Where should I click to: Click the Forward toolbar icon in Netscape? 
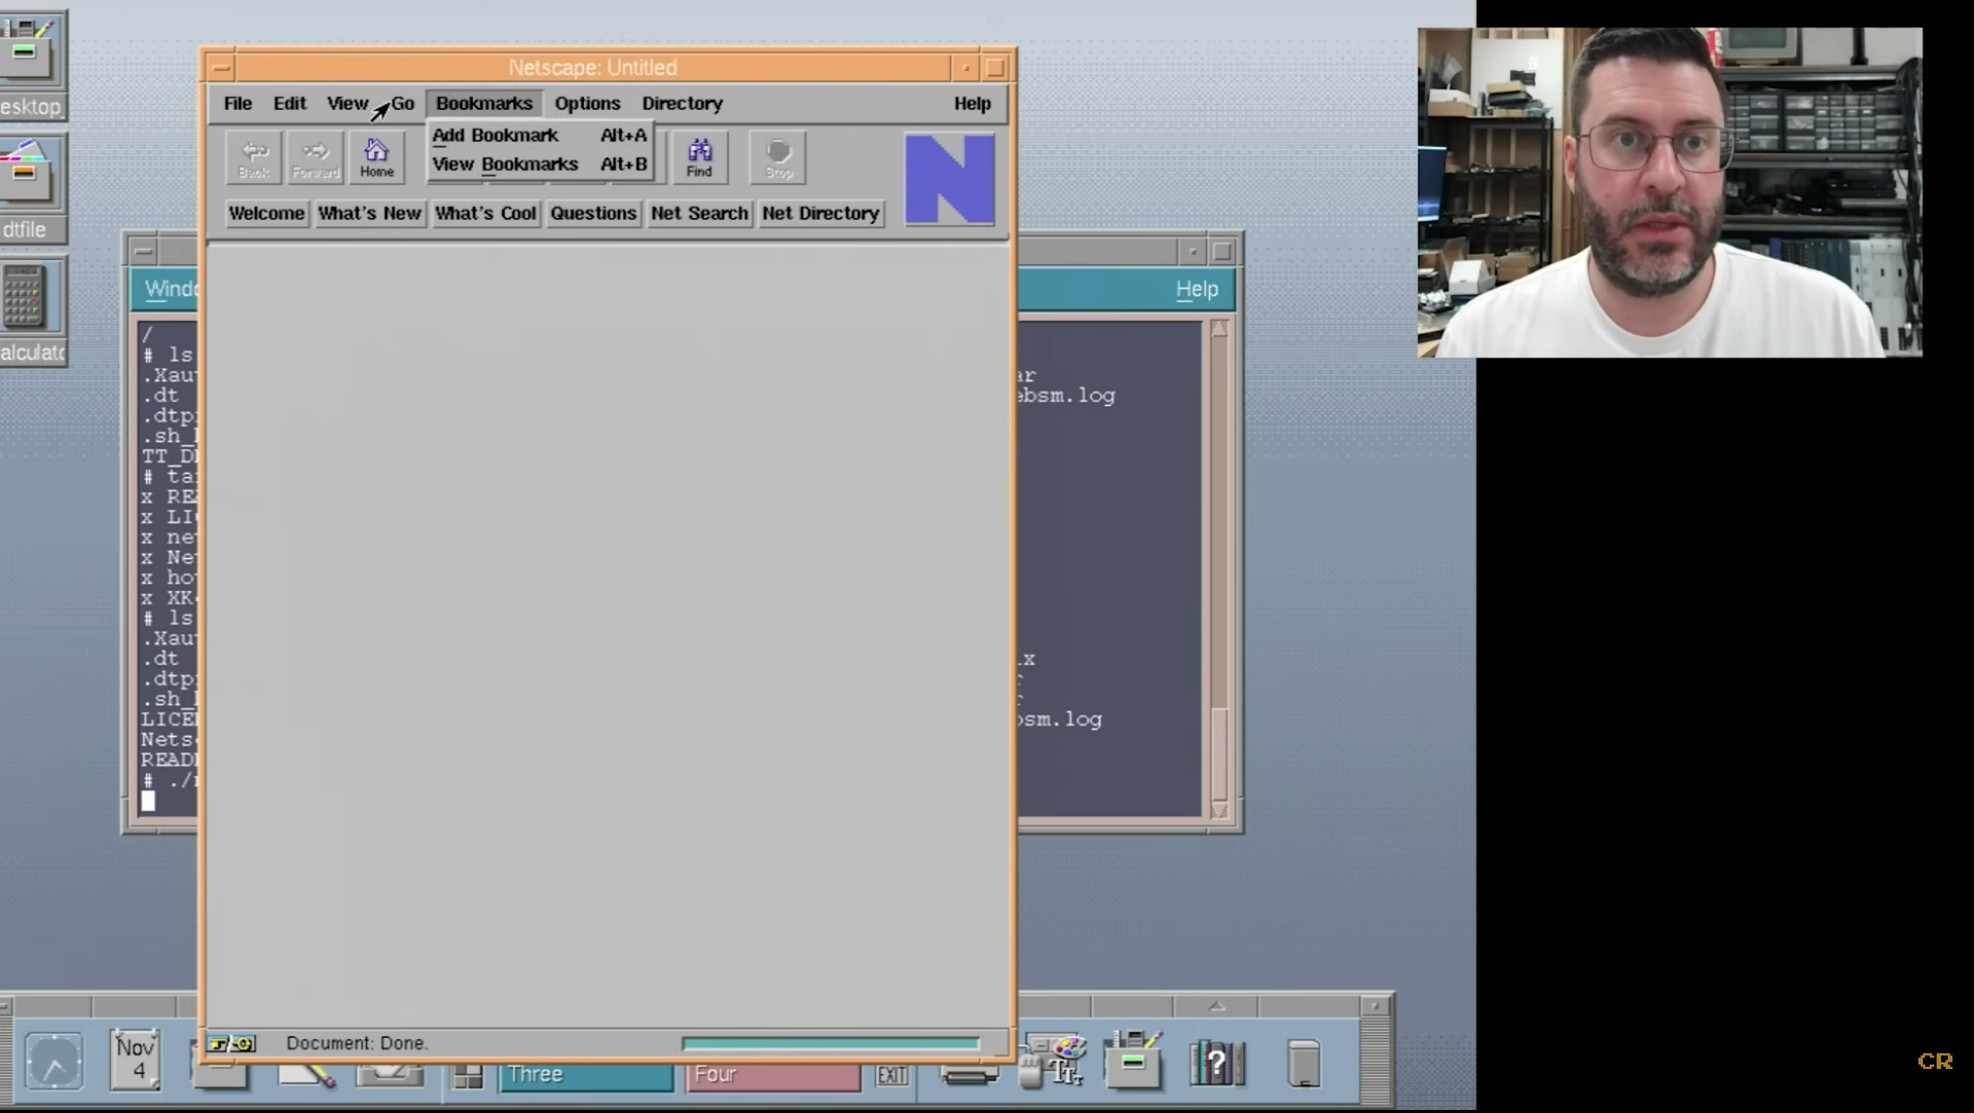pyautogui.click(x=316, y=158)
